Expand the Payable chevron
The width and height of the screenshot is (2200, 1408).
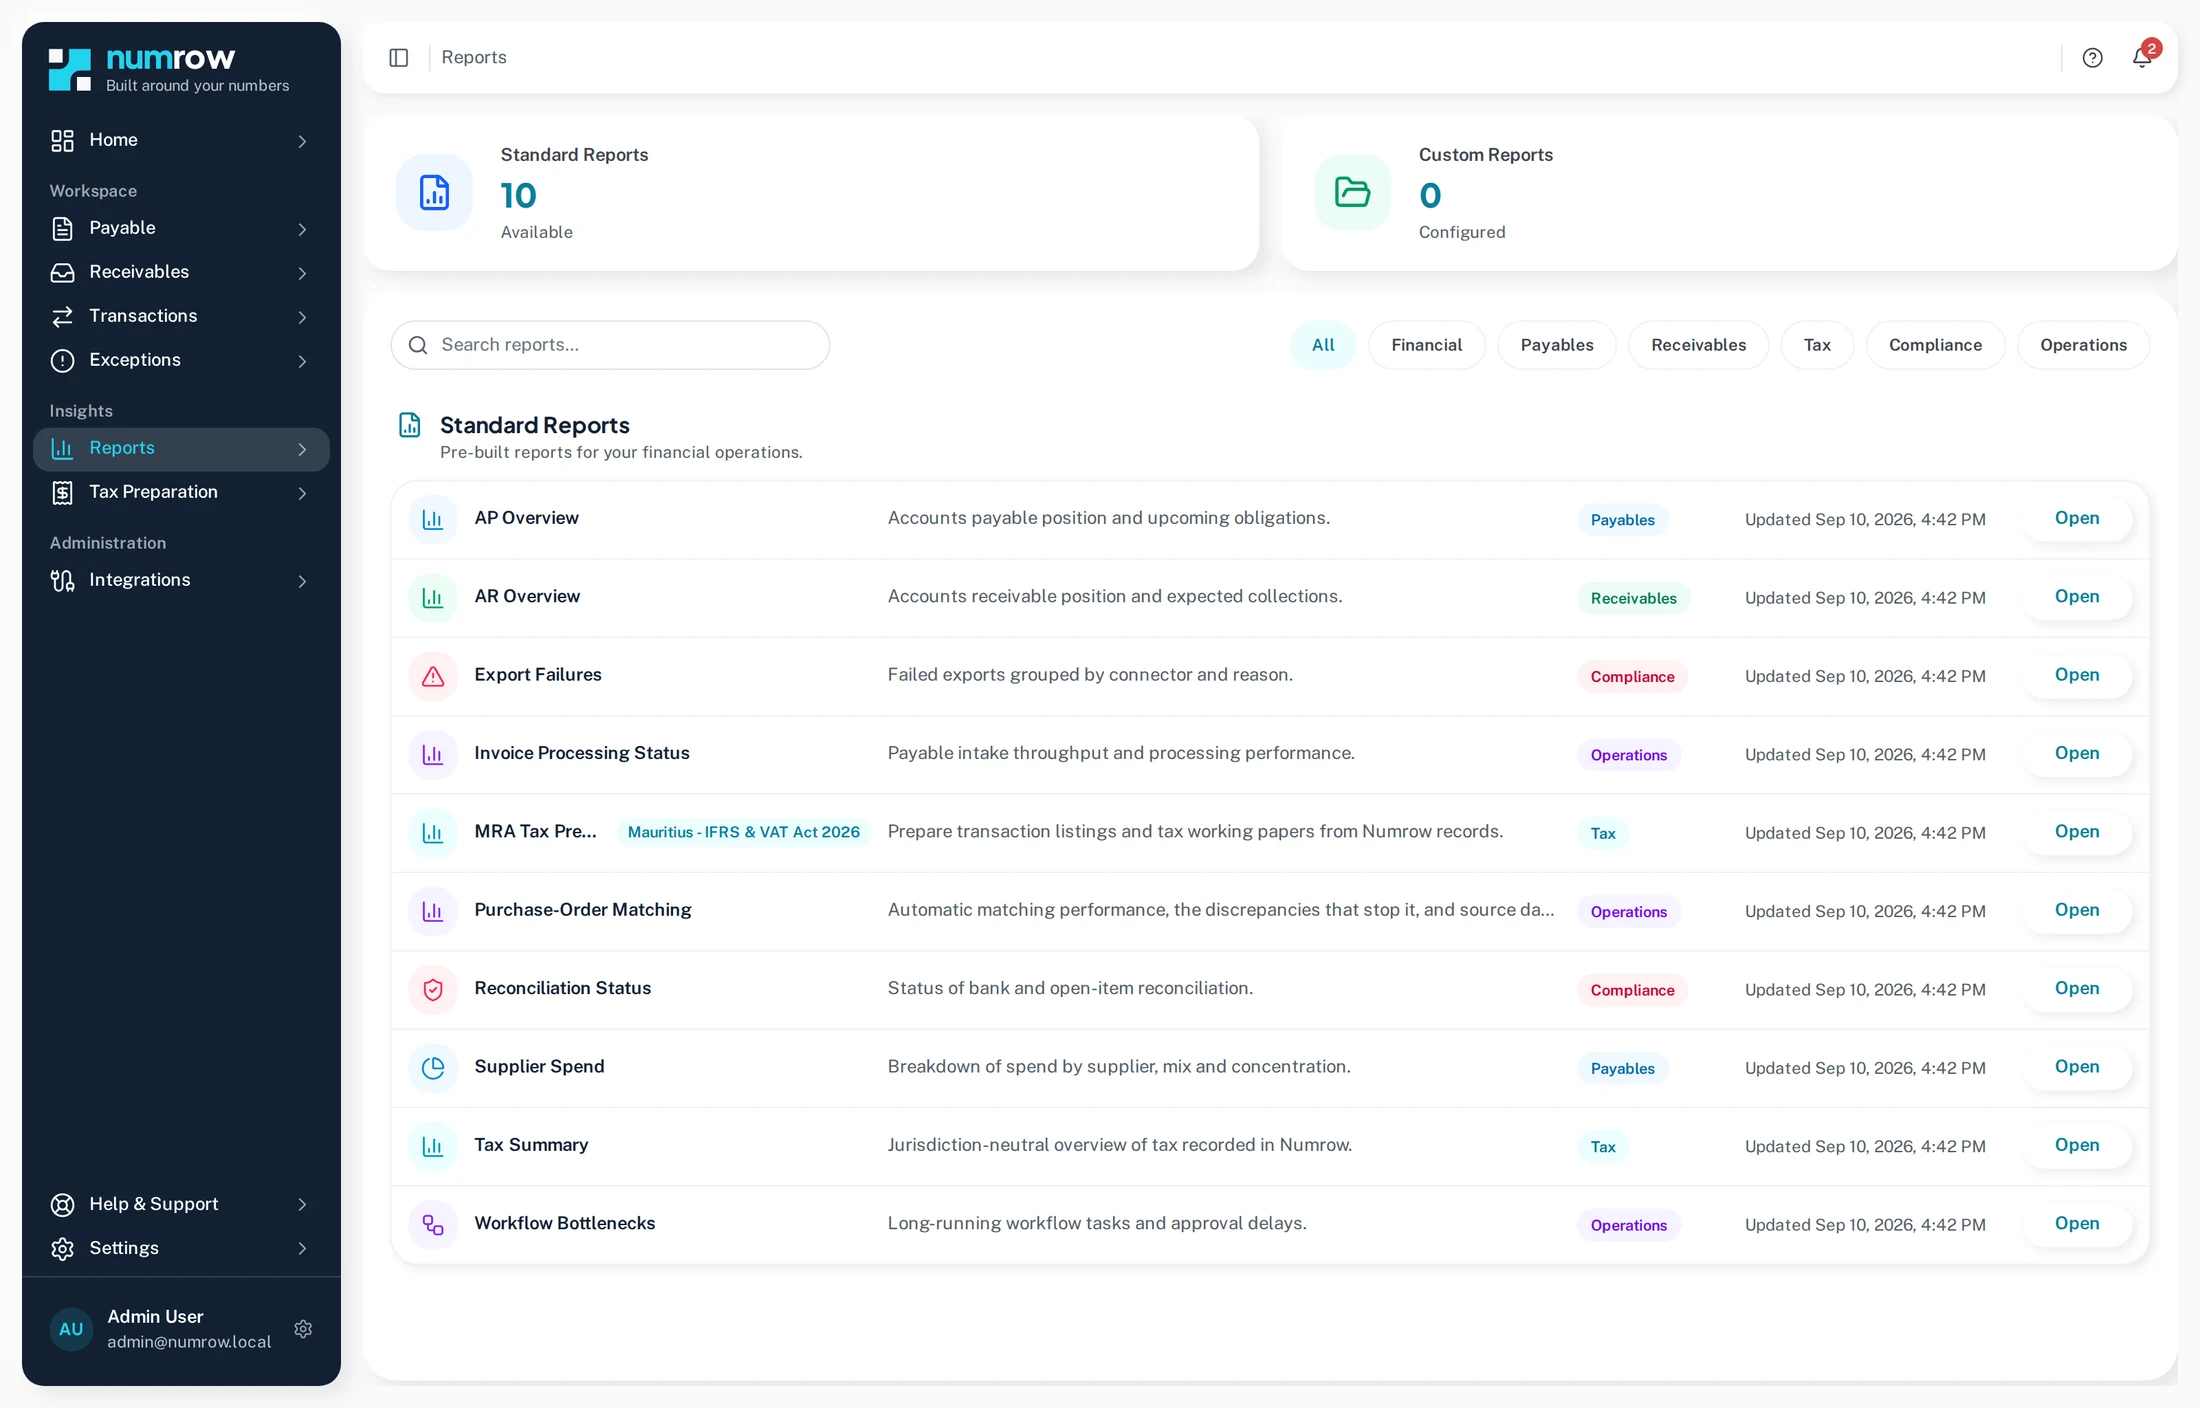point(302,229)
